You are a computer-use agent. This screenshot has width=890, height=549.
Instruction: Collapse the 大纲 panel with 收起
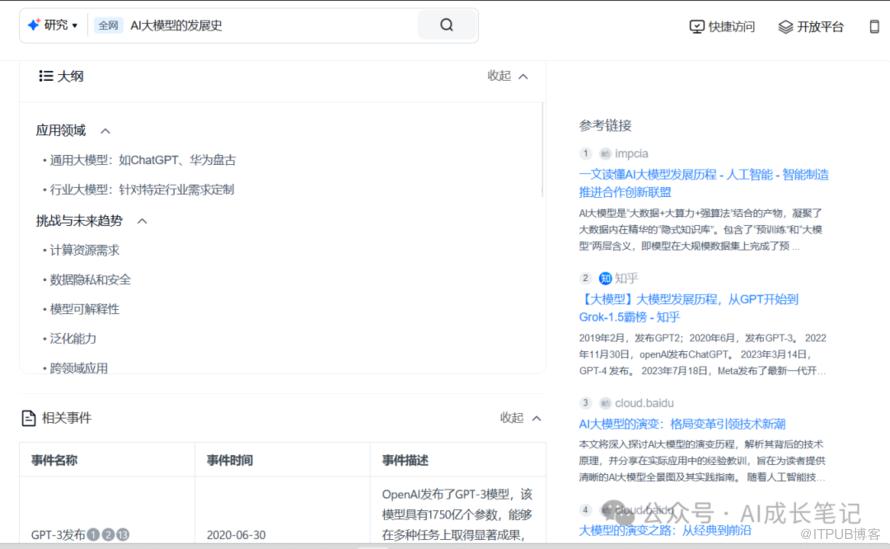(507, 76)
